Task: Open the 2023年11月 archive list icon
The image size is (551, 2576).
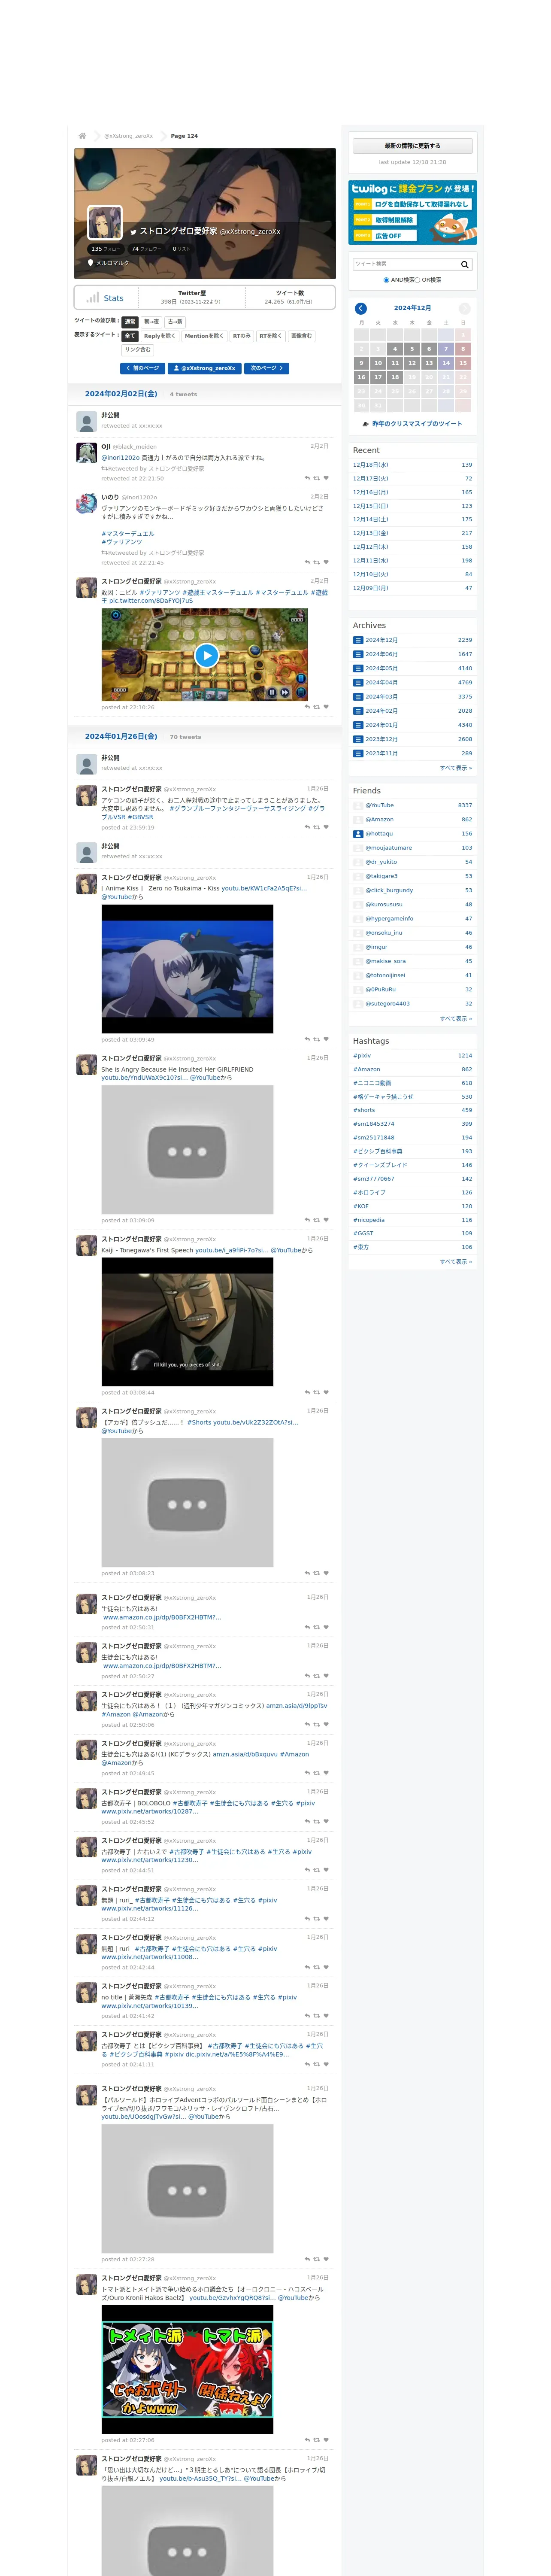Action: 358,753
